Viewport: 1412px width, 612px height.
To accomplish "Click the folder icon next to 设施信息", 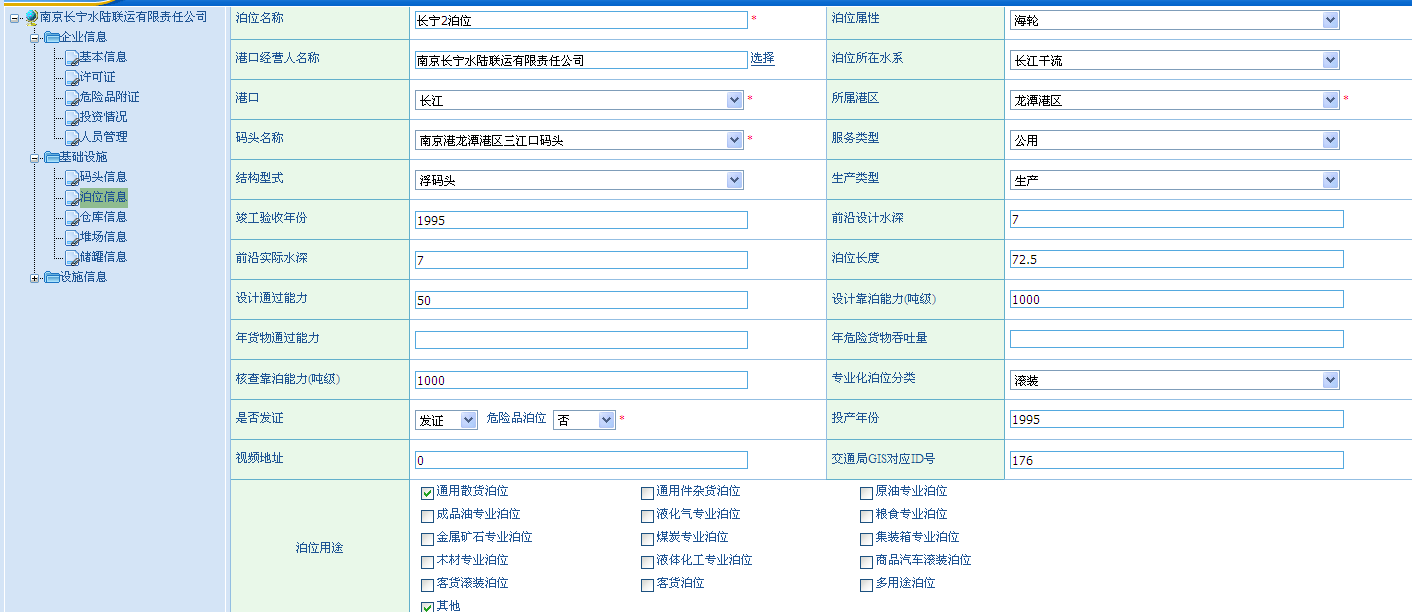I will tap(51, 277).
